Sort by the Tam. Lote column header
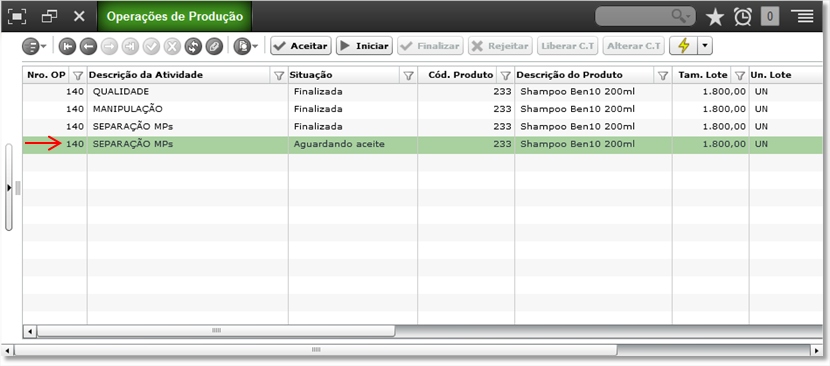 click(x=703, y=75)
